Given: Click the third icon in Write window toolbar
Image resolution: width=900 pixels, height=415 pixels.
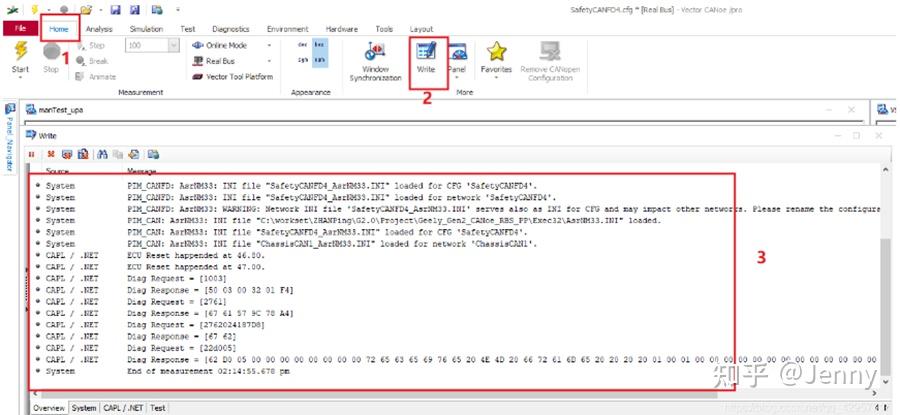Looking at the screenshot, I should pos(67,154).
